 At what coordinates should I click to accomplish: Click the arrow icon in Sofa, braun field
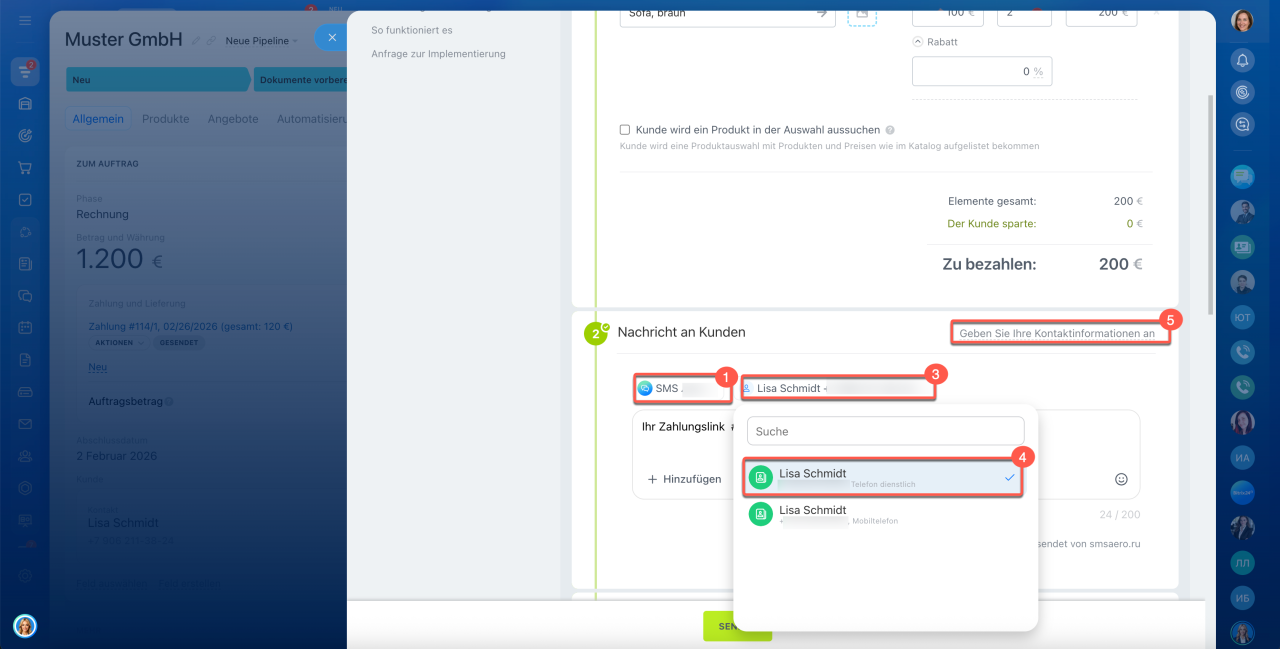click(822, 13)
